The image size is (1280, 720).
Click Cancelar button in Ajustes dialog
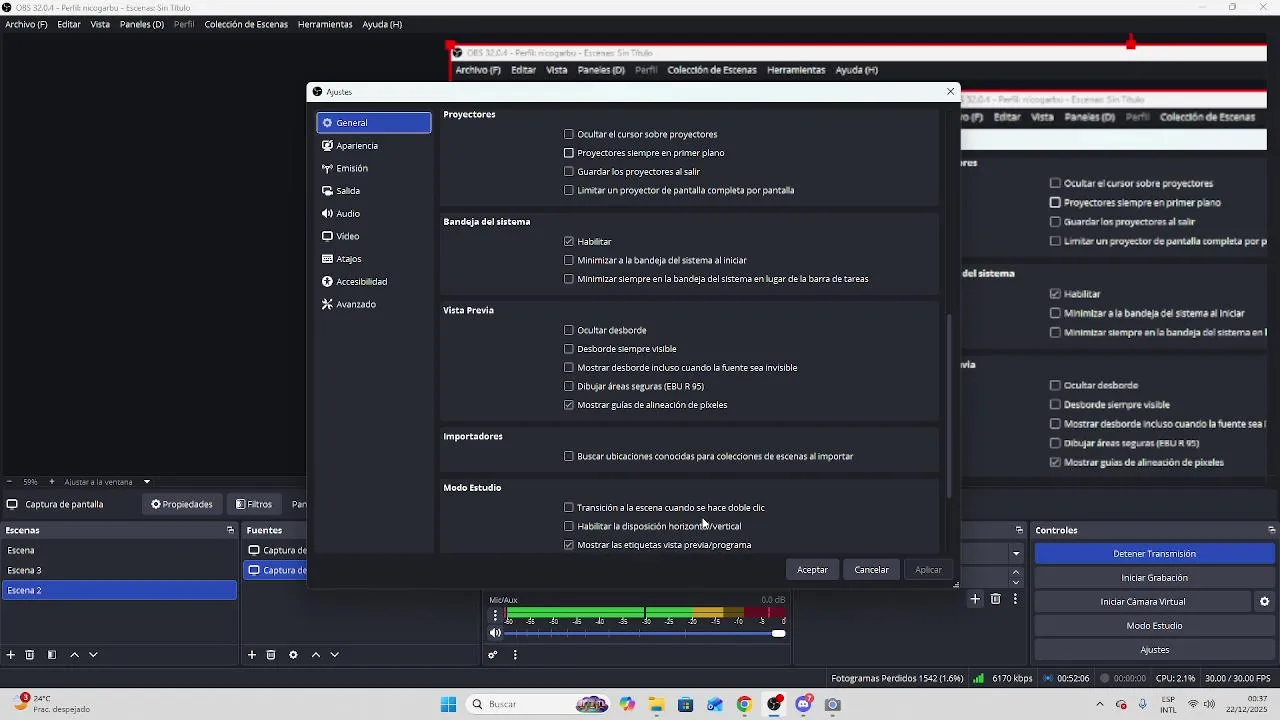(871, 570)
